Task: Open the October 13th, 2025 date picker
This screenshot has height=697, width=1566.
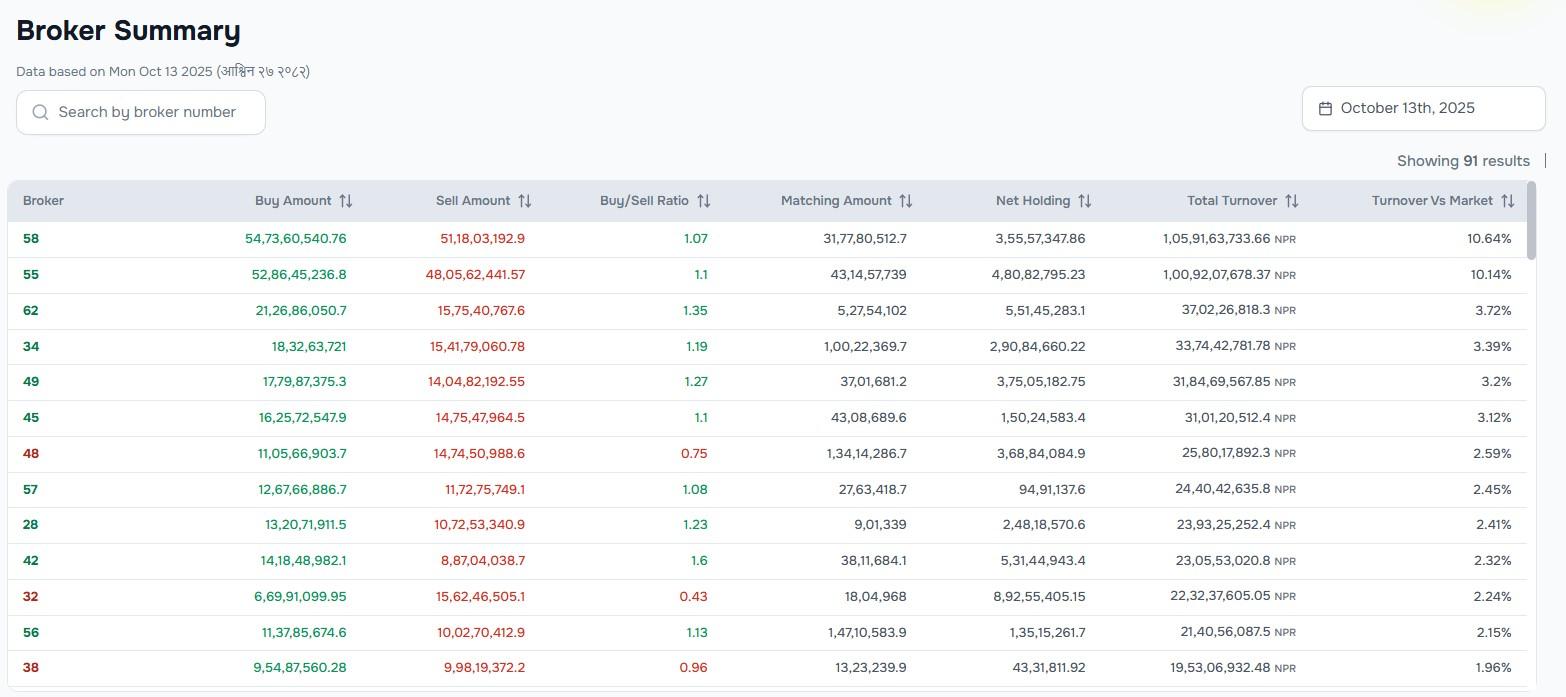Action: (x=1422, y=108)
